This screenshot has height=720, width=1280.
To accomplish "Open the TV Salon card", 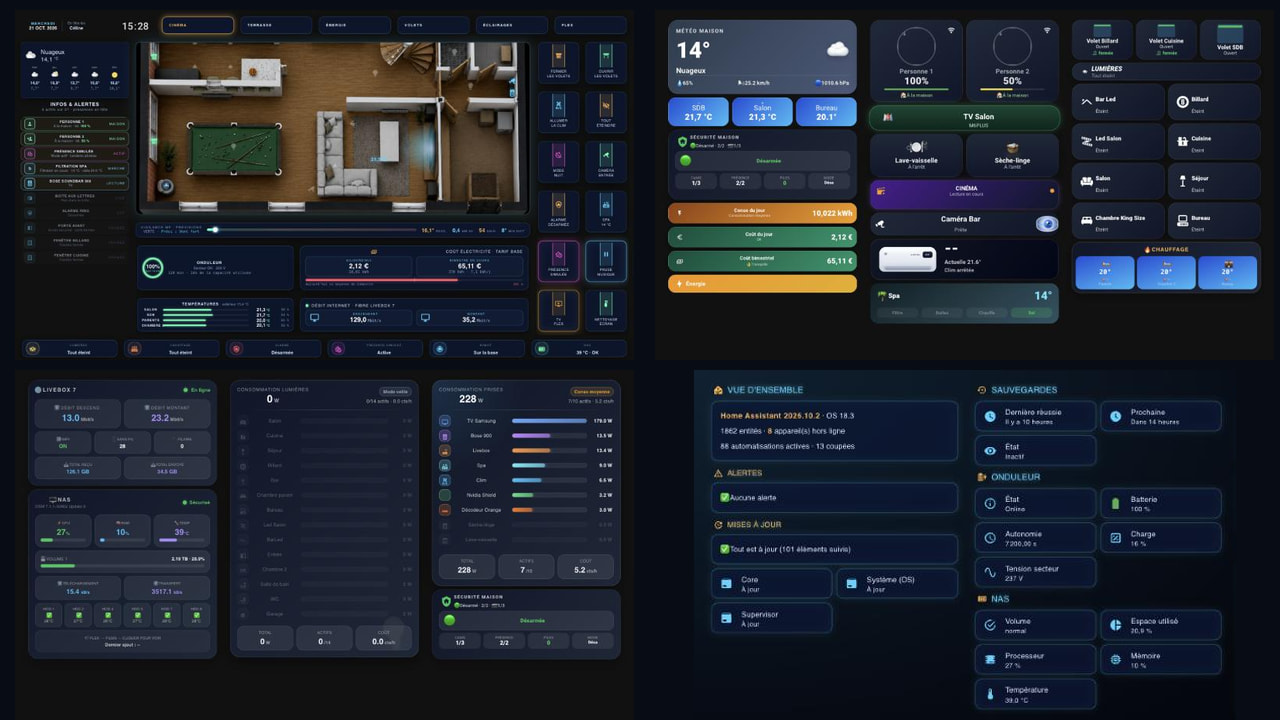I will (x=965, y=119).
